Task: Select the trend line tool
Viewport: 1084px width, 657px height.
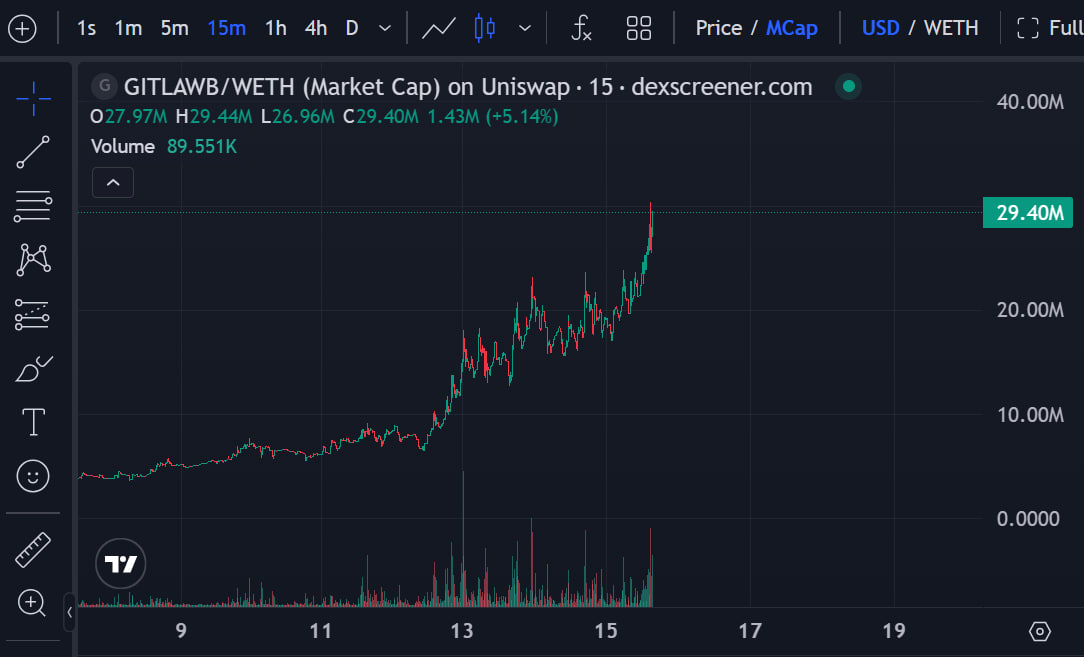Action: pyautogui.click(x=33, y=152)
